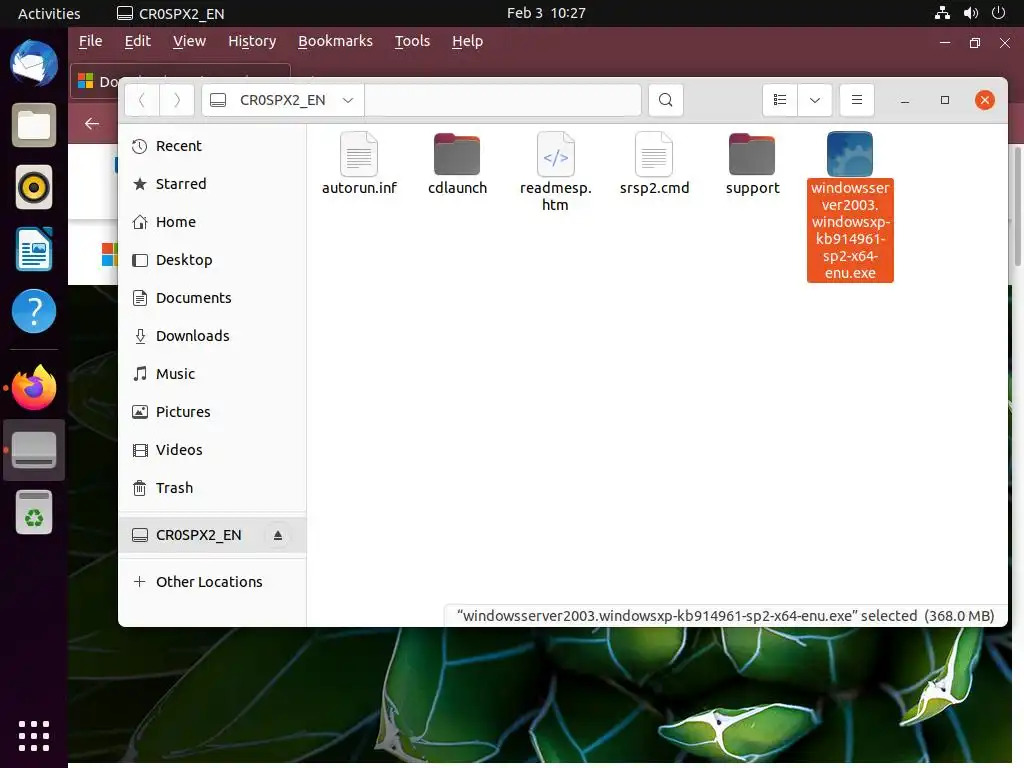This screenshot has height=768, width=1024.
Task: Click Firefox back arrow button
Action: [92, 123]
